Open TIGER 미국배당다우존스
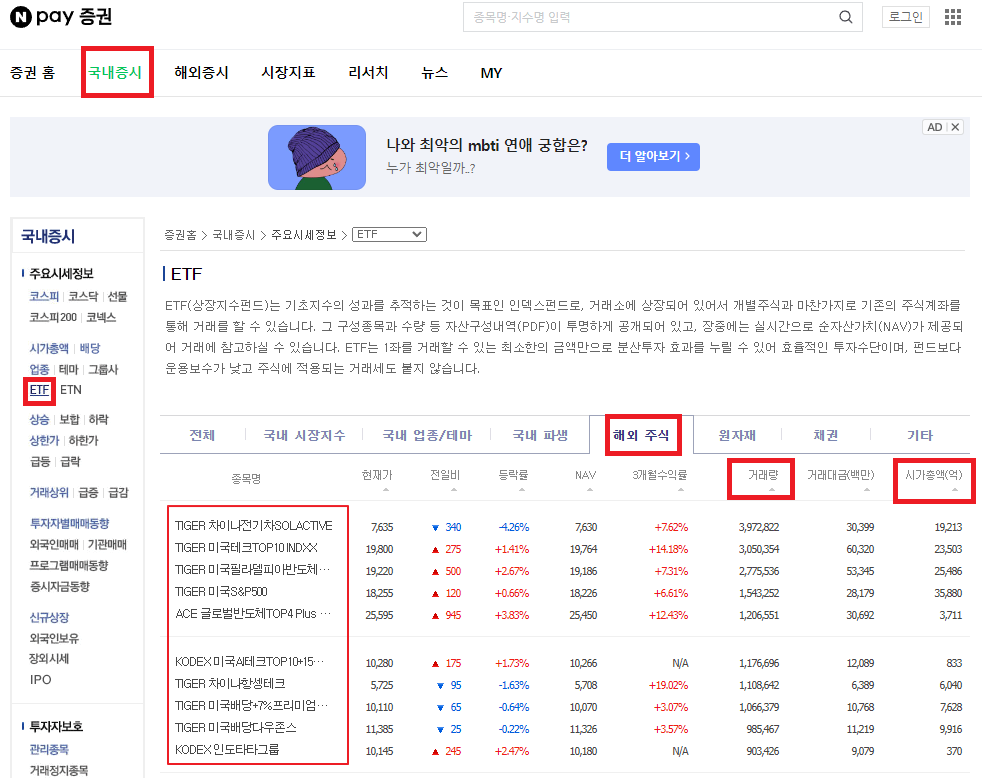This screenshot has width=982, height=778. point(235,727)
